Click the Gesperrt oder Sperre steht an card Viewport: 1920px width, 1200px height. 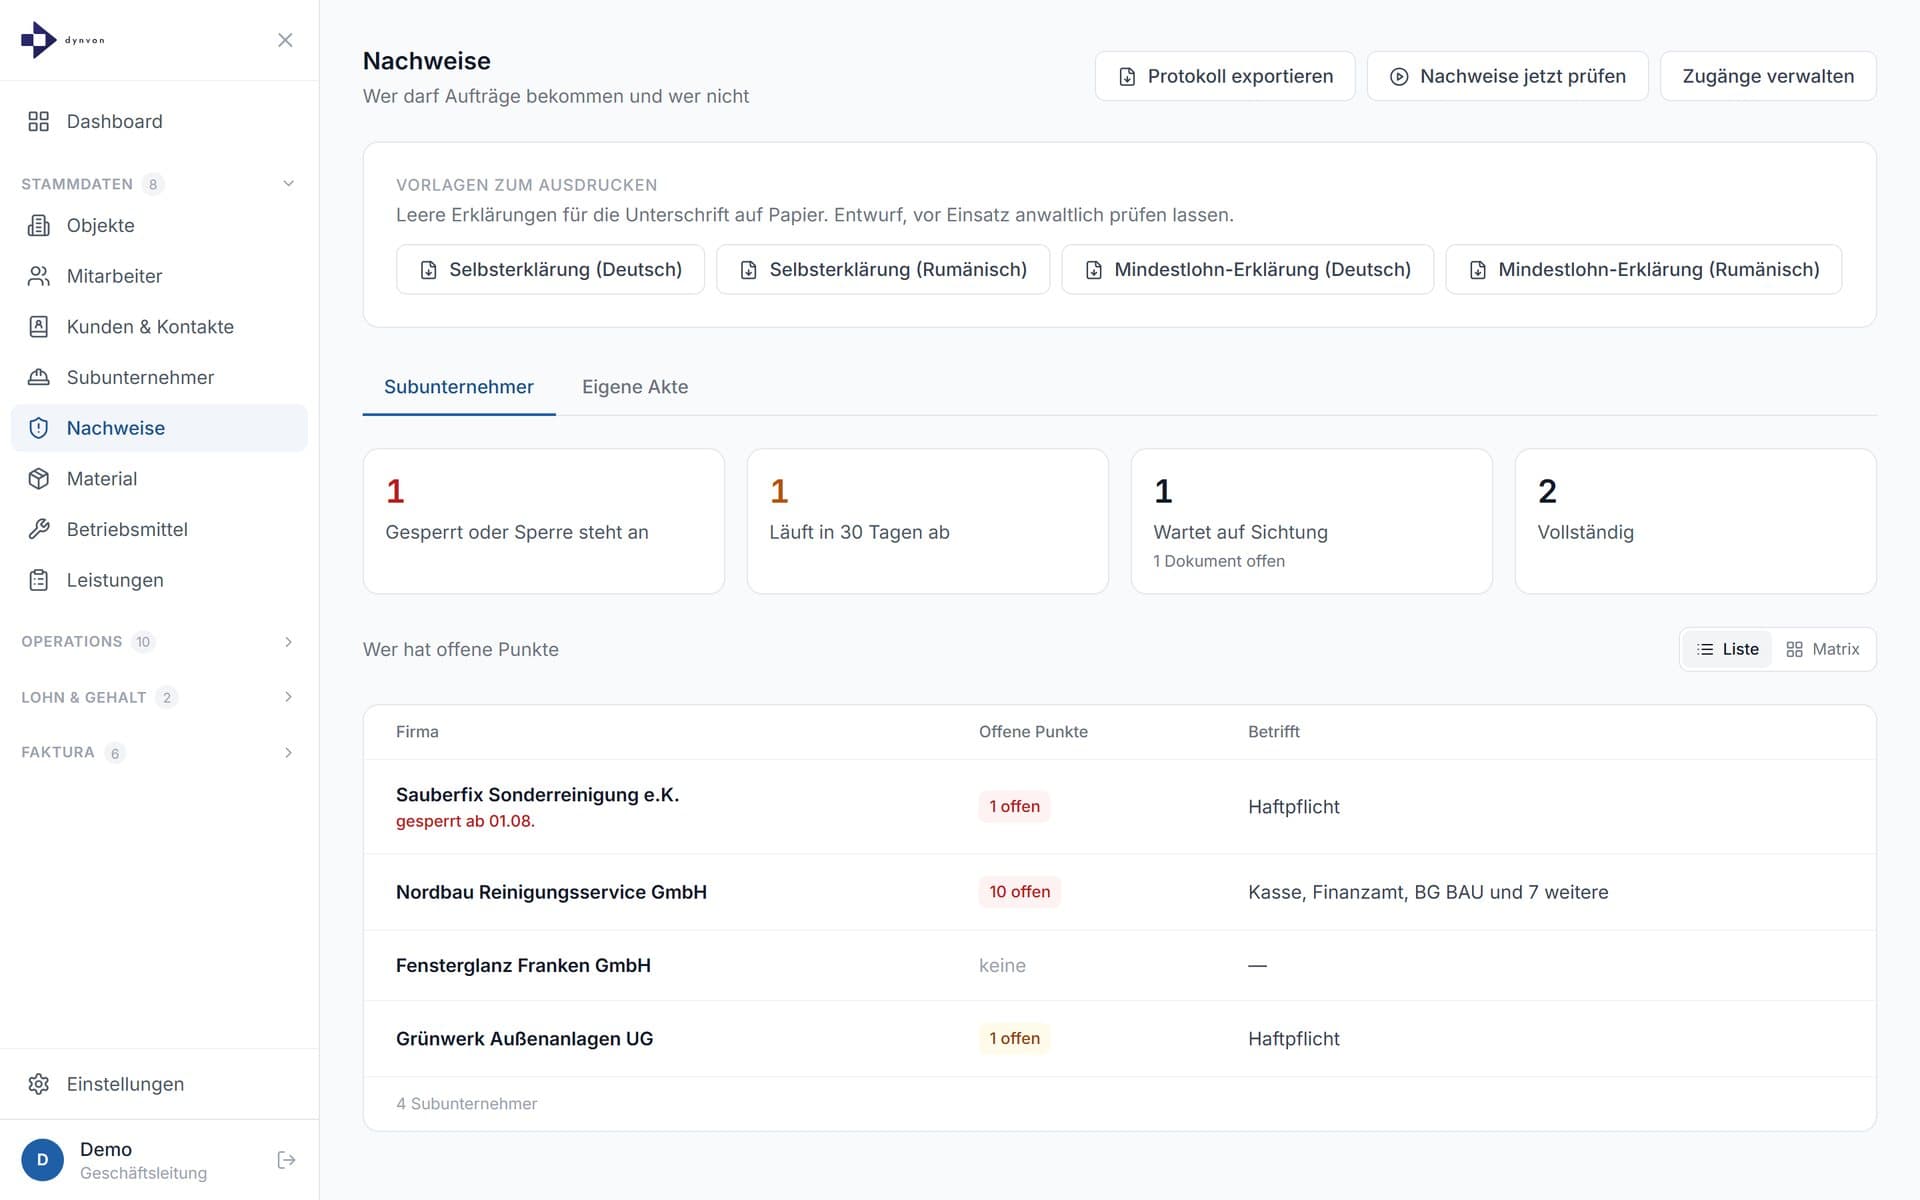(543, 521)
